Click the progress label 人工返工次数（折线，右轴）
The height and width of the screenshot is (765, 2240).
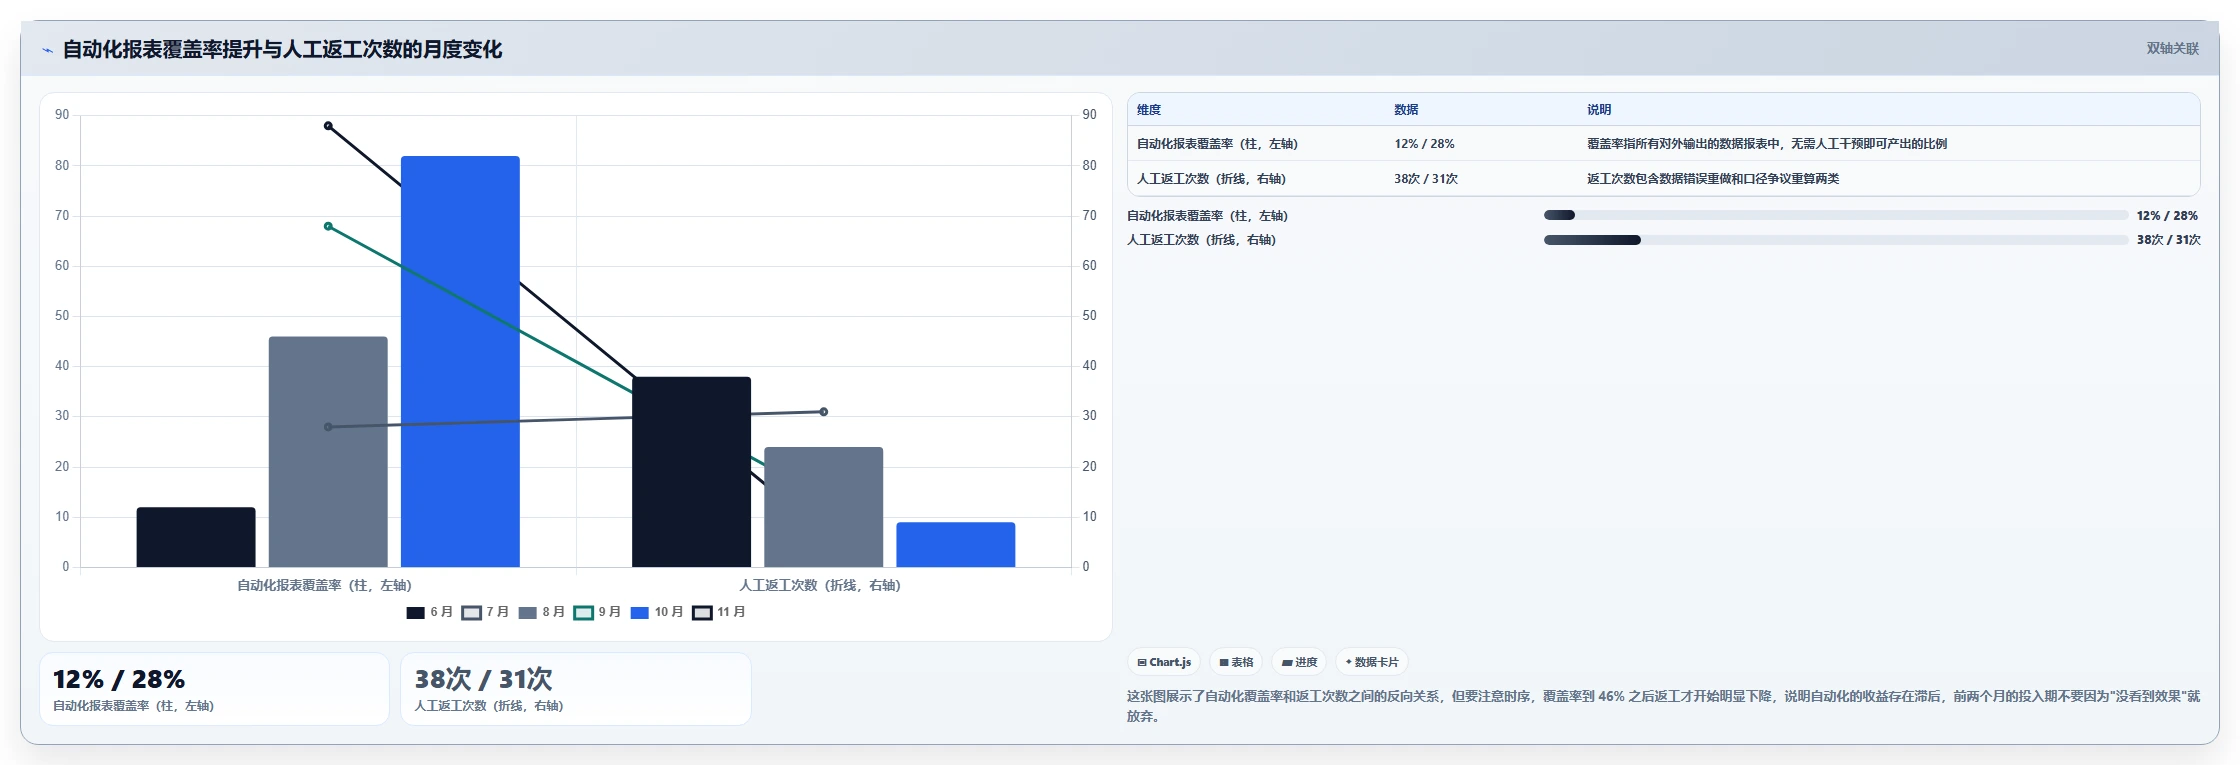click(x=1201, y=240)
